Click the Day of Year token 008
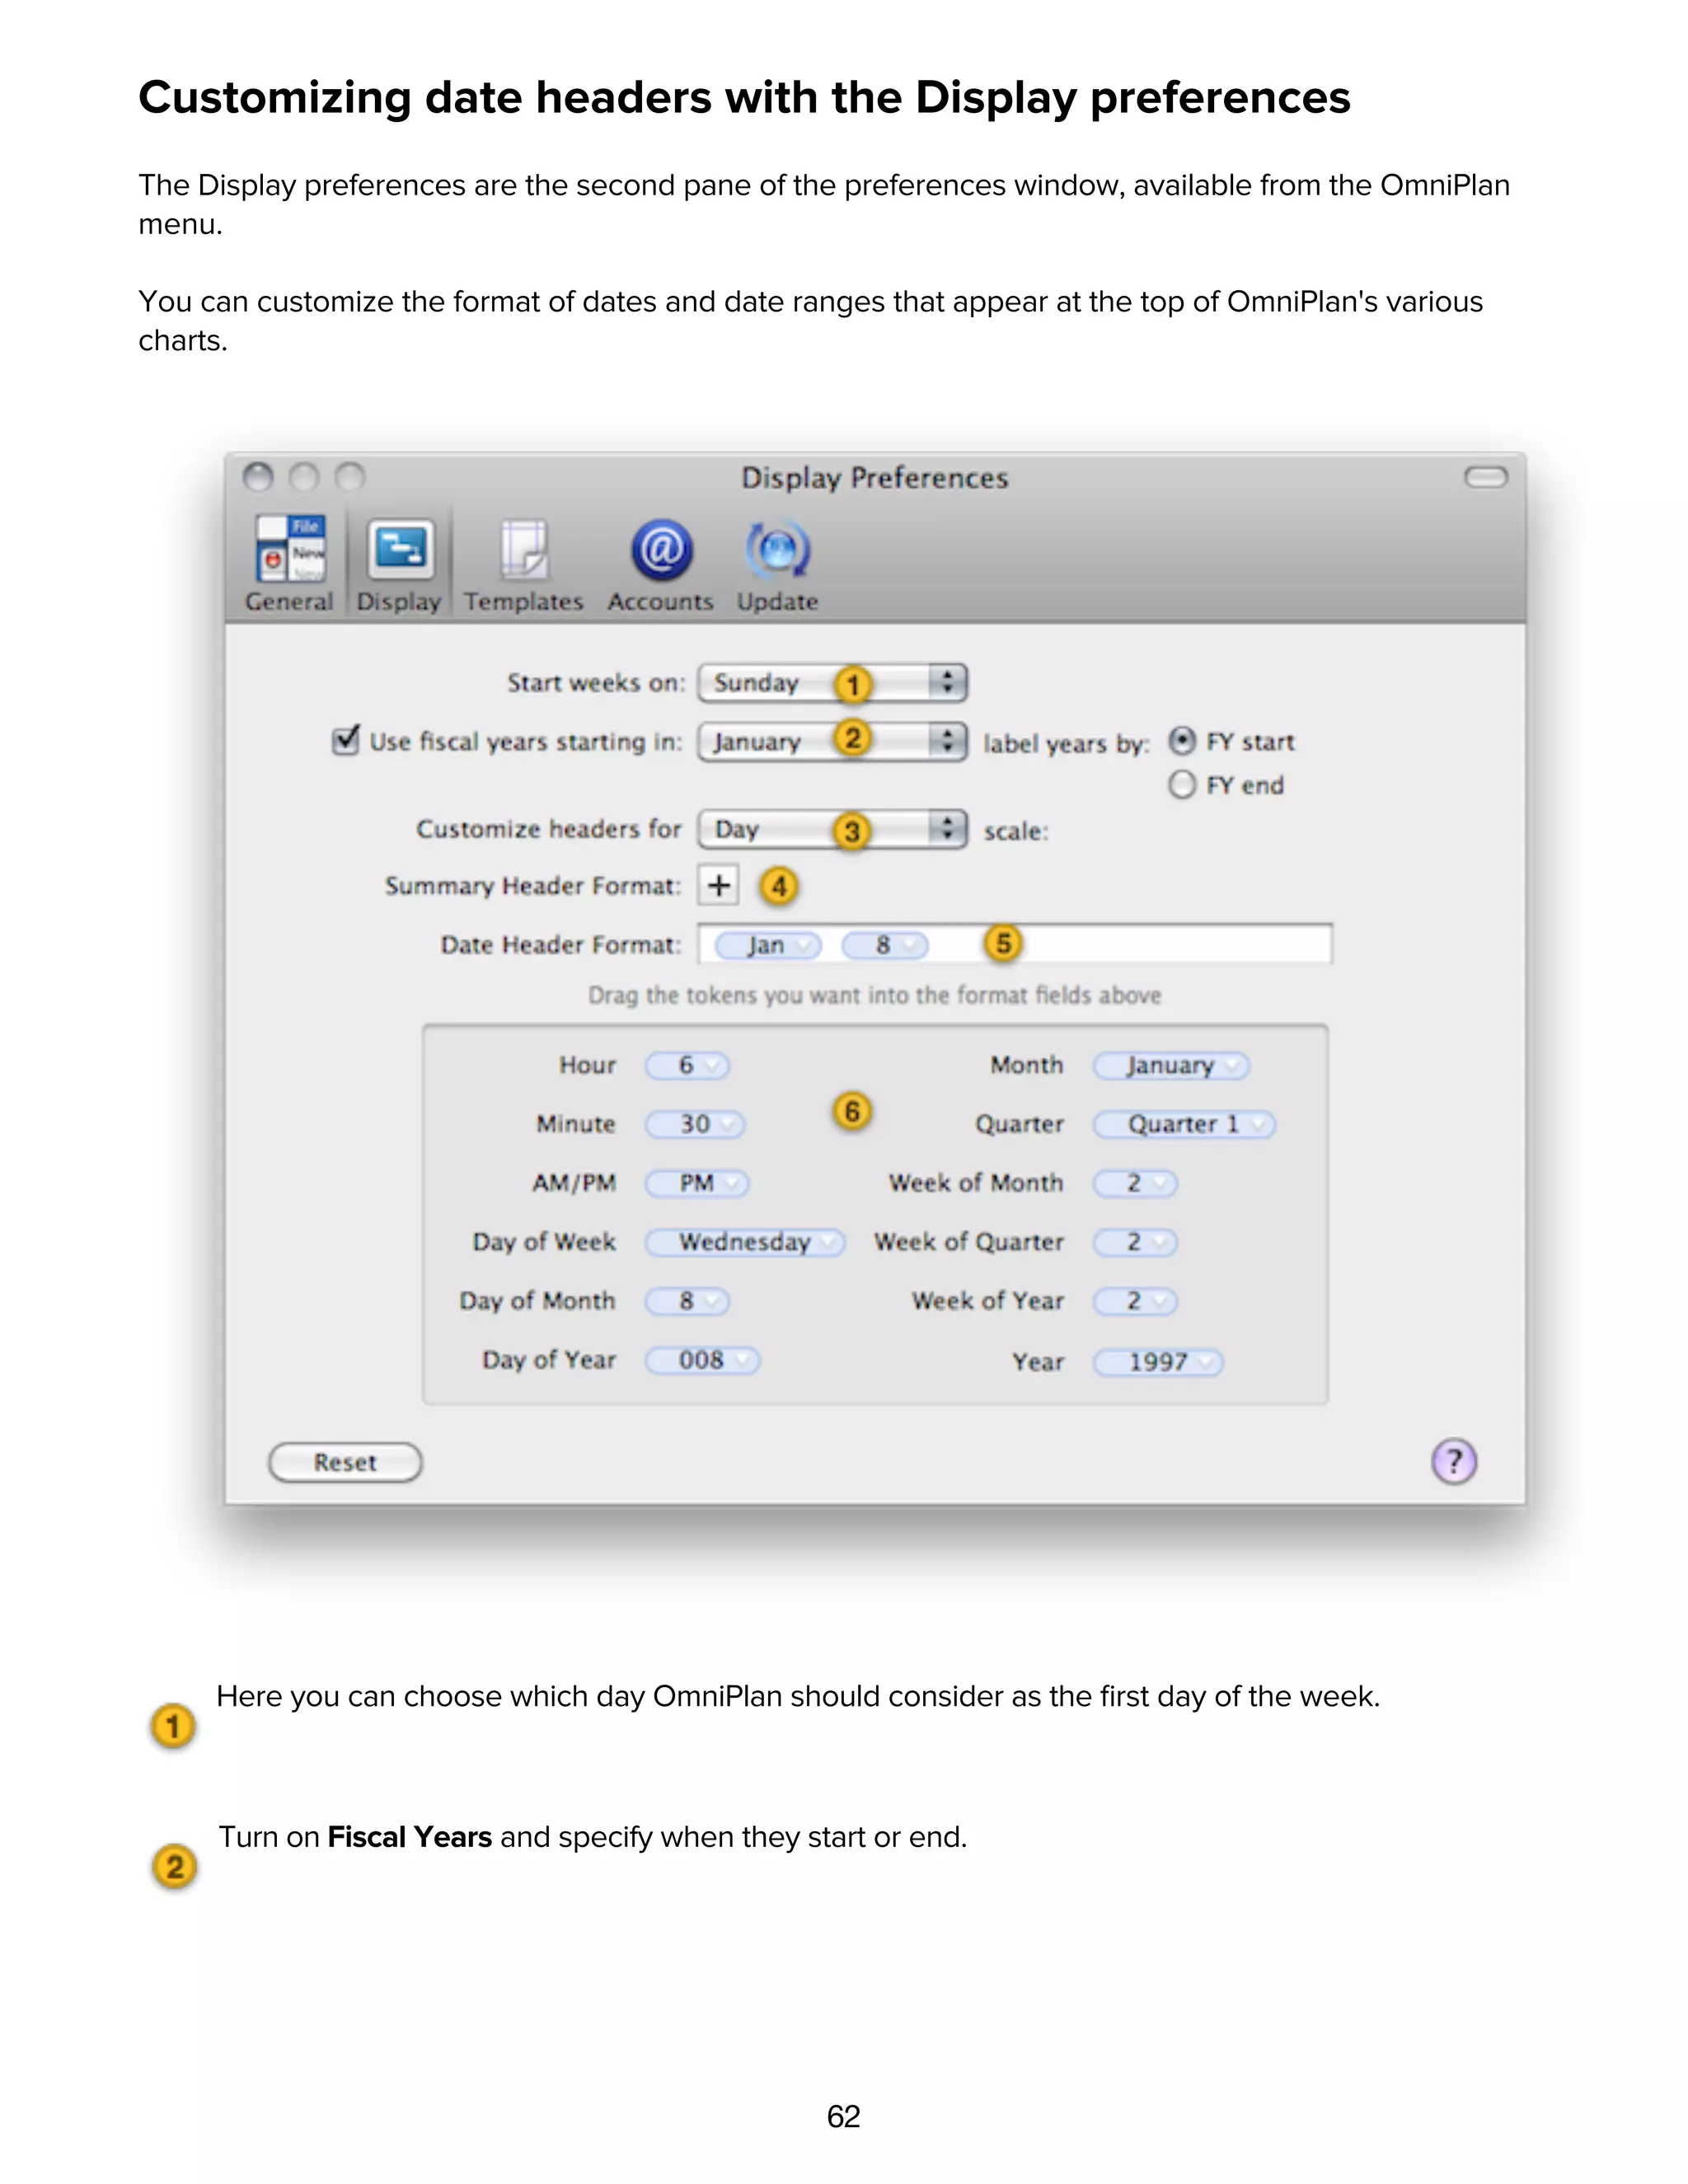The height and width of the screenshot is (2184, 1688). [702, 1360]
